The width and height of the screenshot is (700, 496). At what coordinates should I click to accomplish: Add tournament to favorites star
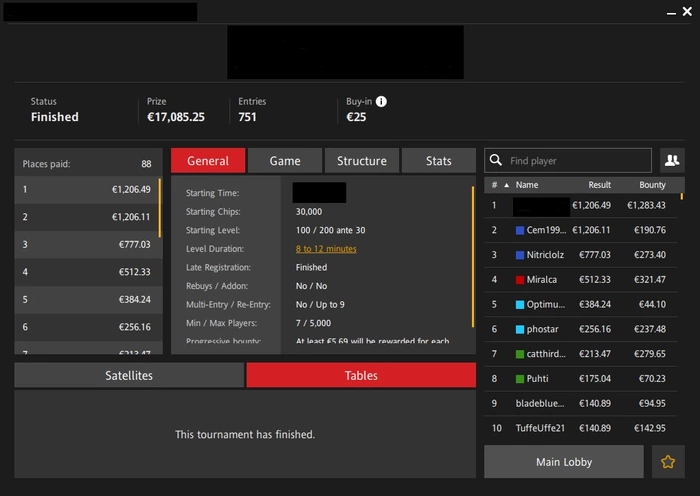668,462
